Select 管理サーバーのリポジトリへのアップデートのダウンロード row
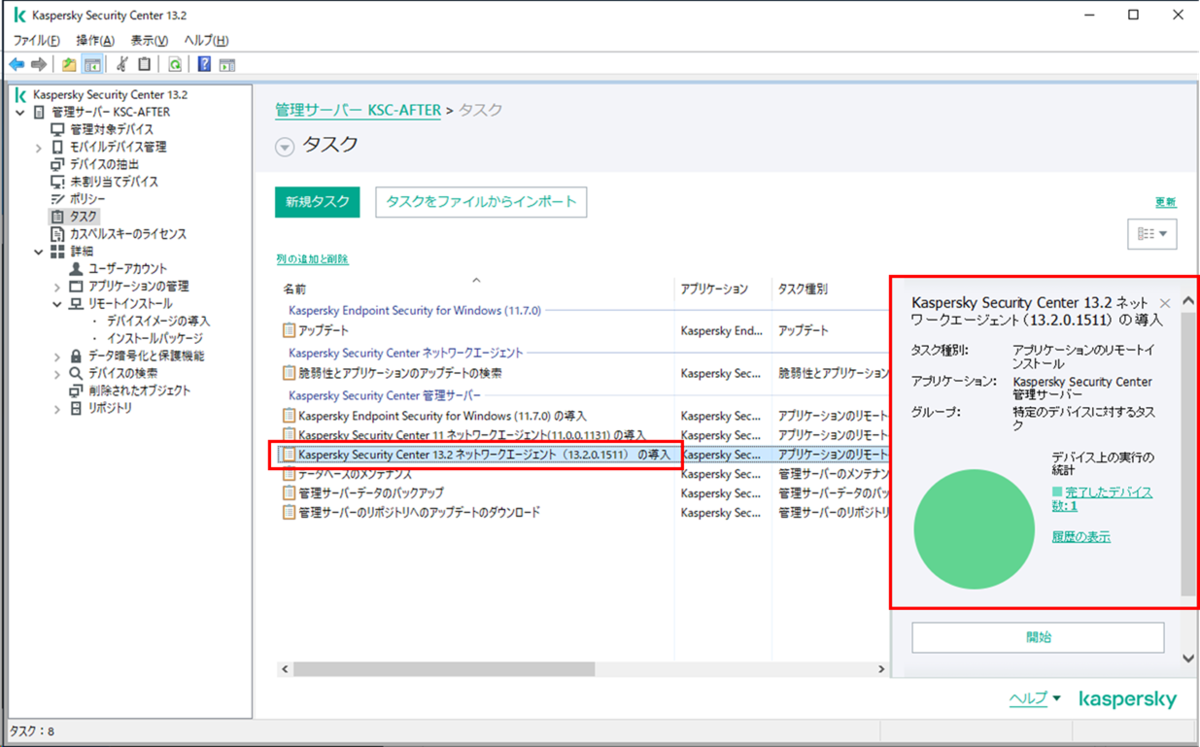This screenshot has height=747, width=1200. (x=582, y=512)
